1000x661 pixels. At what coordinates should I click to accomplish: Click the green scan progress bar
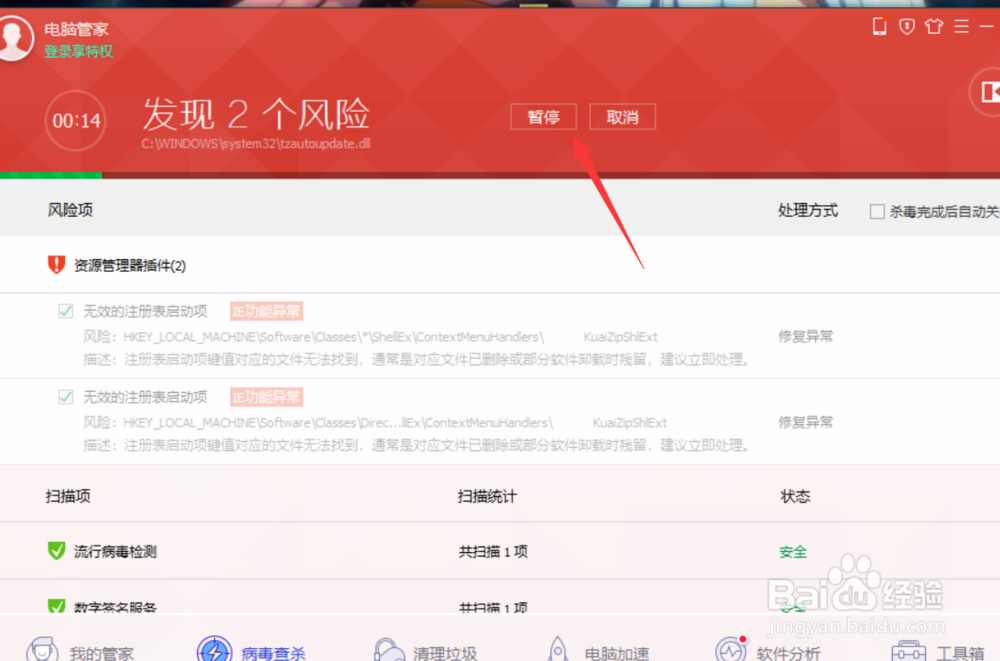51,175
